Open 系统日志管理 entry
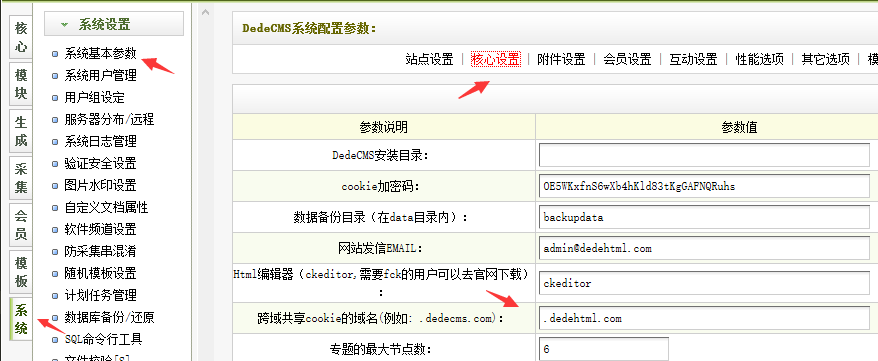Viewport: 878px width, 361px height. pos(100,142)
